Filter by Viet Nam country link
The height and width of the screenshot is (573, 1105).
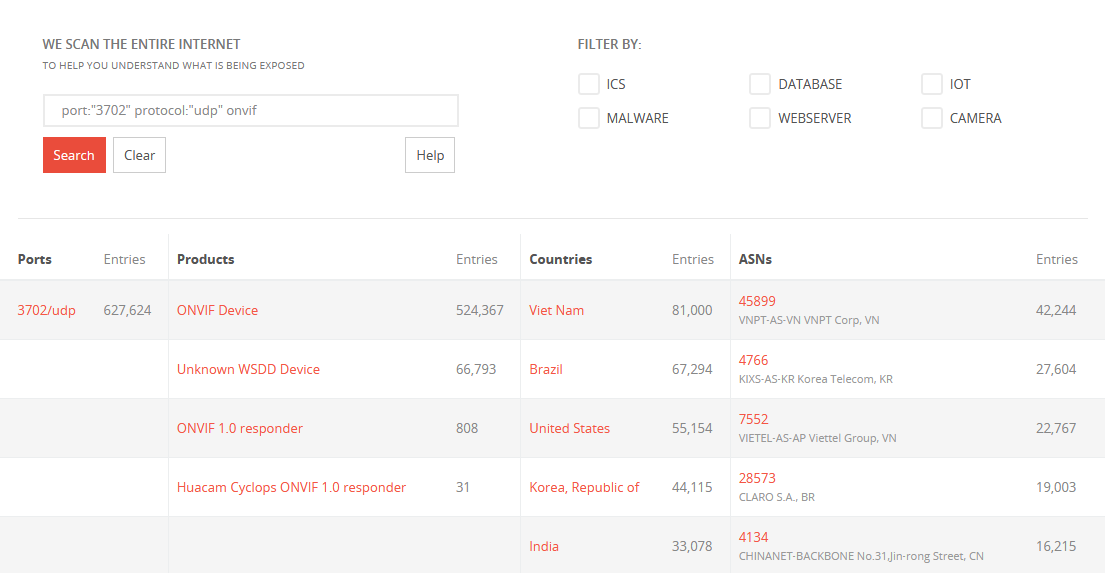(x=556, y=310)
